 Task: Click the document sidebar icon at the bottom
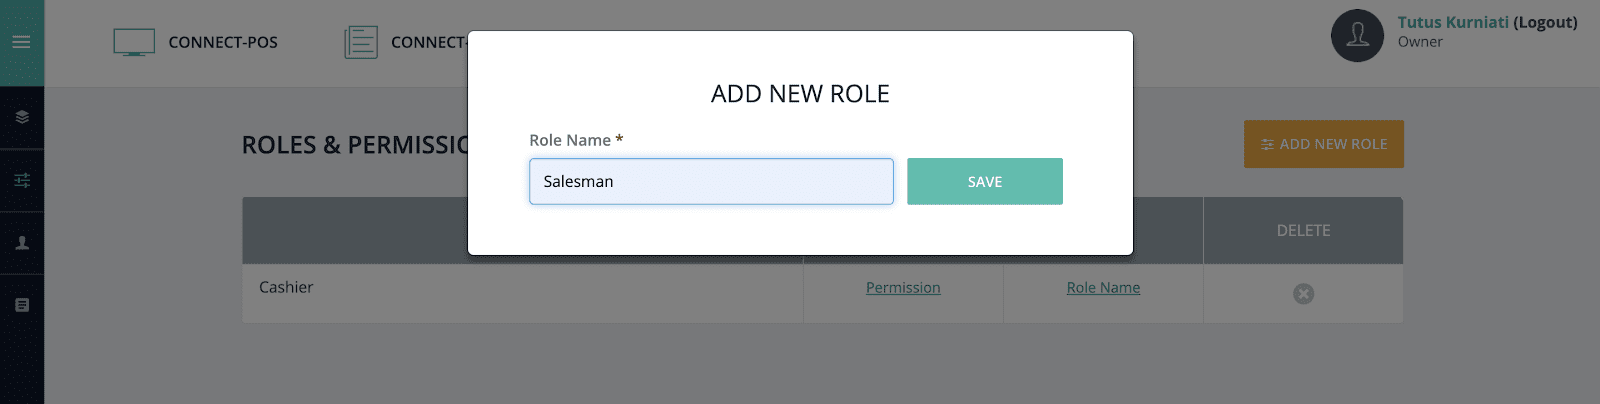click(22, 305)
